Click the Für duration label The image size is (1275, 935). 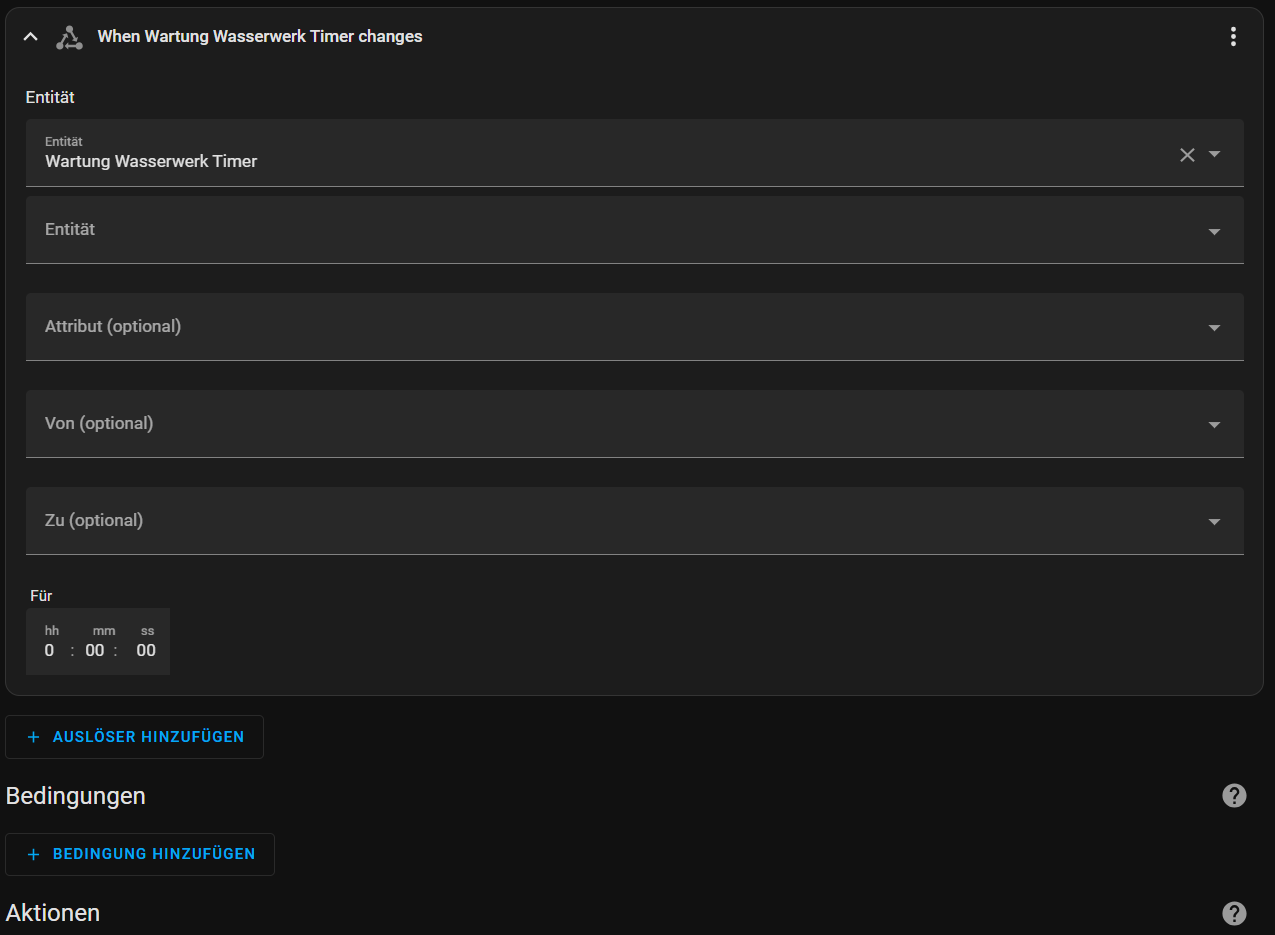[x=41, y=596]
